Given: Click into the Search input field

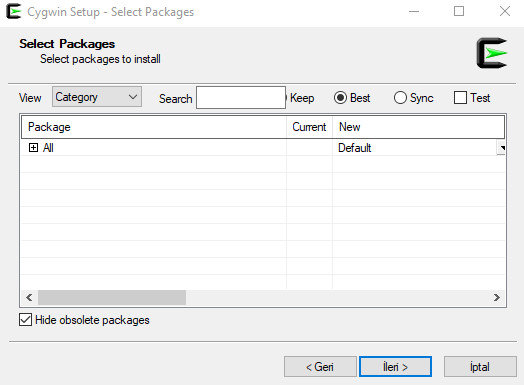Looking at the screenshot, I should click(x=241, y=98).
